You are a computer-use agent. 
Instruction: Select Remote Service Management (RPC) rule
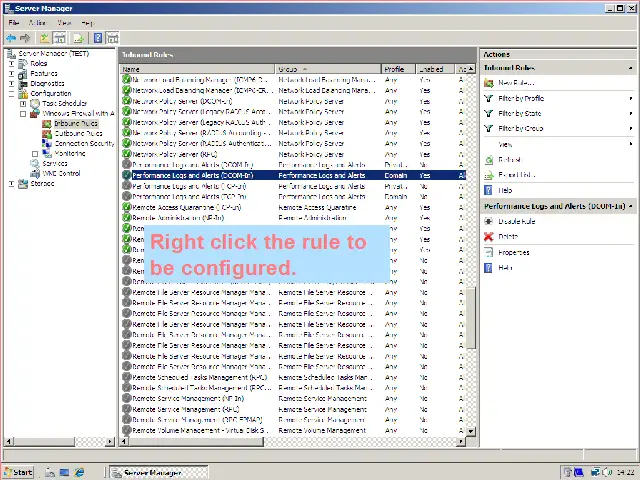pyautogui.click(x=293, y=409)
